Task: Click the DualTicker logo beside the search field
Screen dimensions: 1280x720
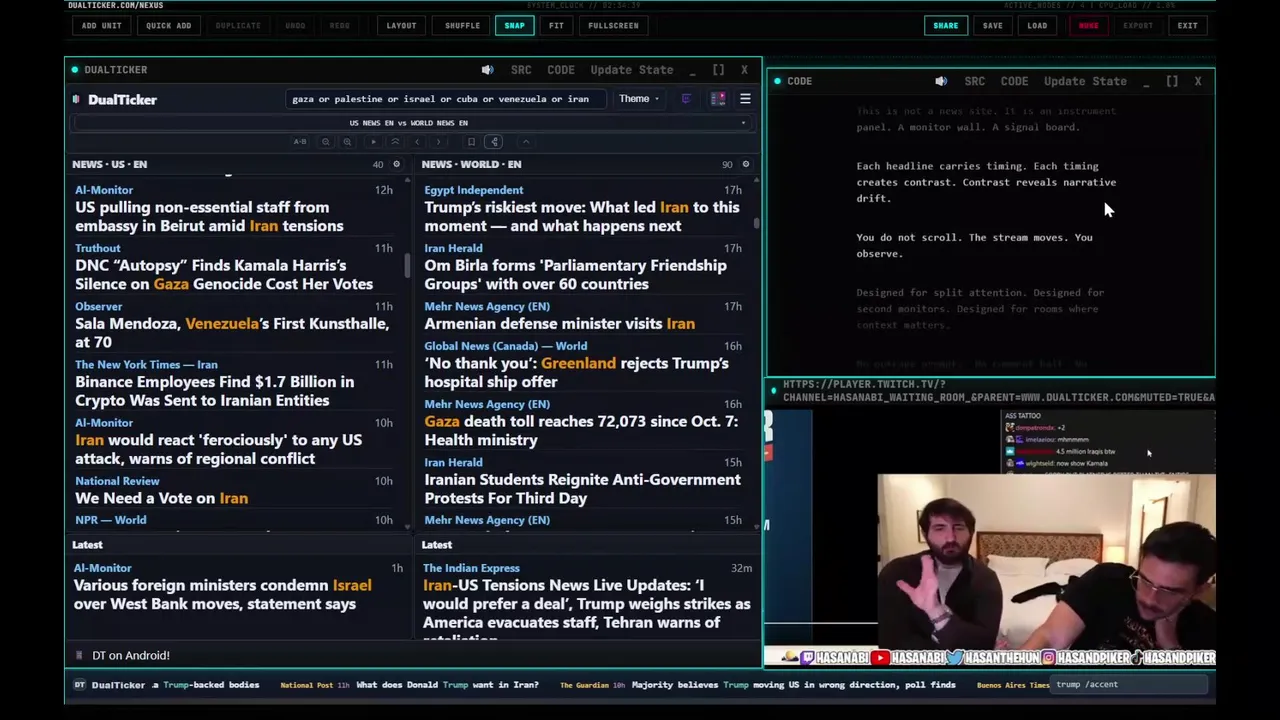Action: click(x=114, y=100)
